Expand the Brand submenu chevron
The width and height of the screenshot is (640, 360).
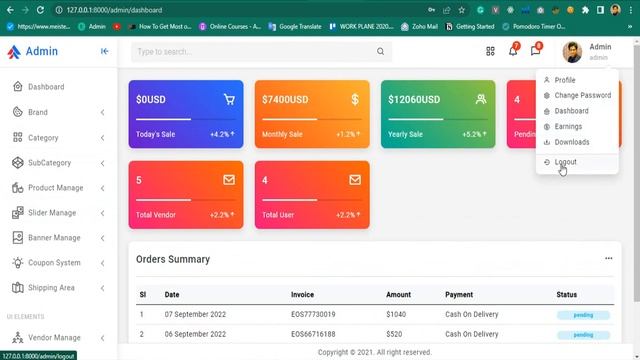102,112
